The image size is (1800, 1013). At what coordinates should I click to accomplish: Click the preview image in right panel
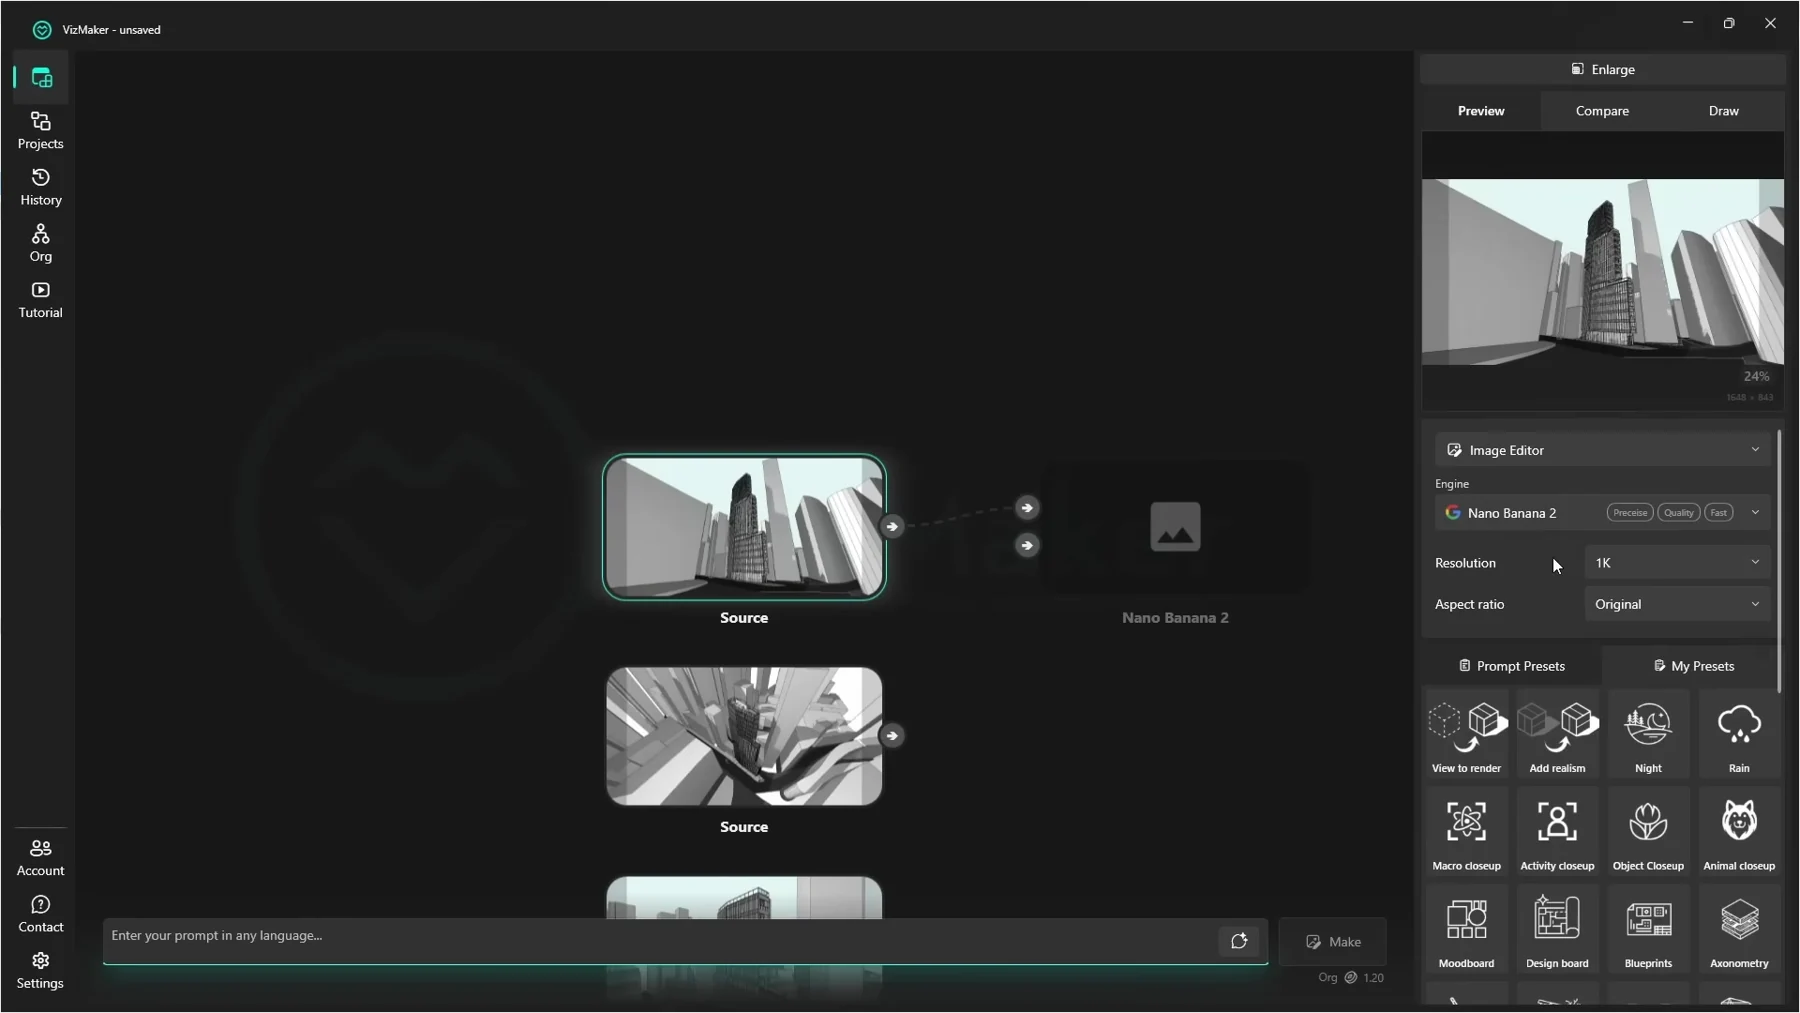[1602, 272]
